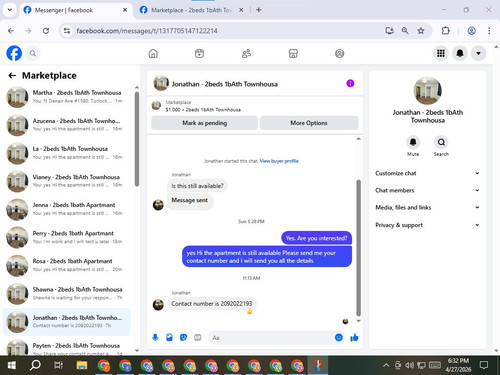Click the chat list vertical scrollbar
500x375 pixels.
pos(137,139)
